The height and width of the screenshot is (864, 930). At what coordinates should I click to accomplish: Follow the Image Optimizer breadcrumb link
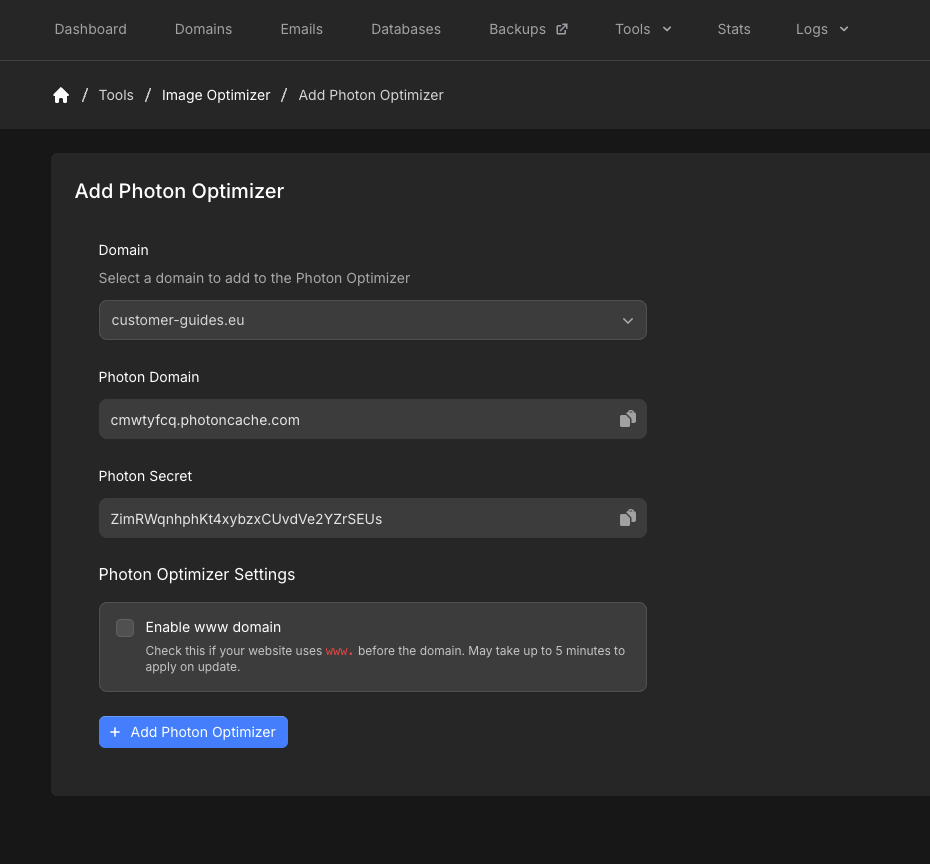point(216,95)
